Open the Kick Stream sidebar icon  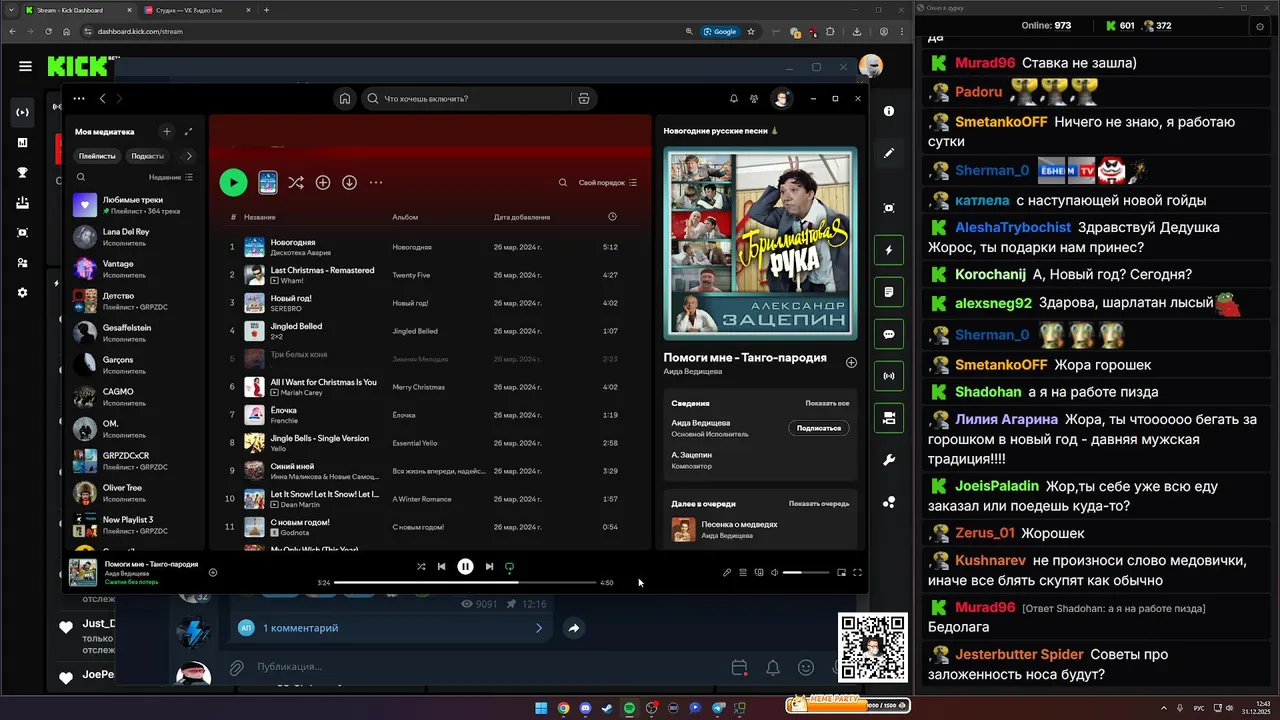tap(22, 112)
